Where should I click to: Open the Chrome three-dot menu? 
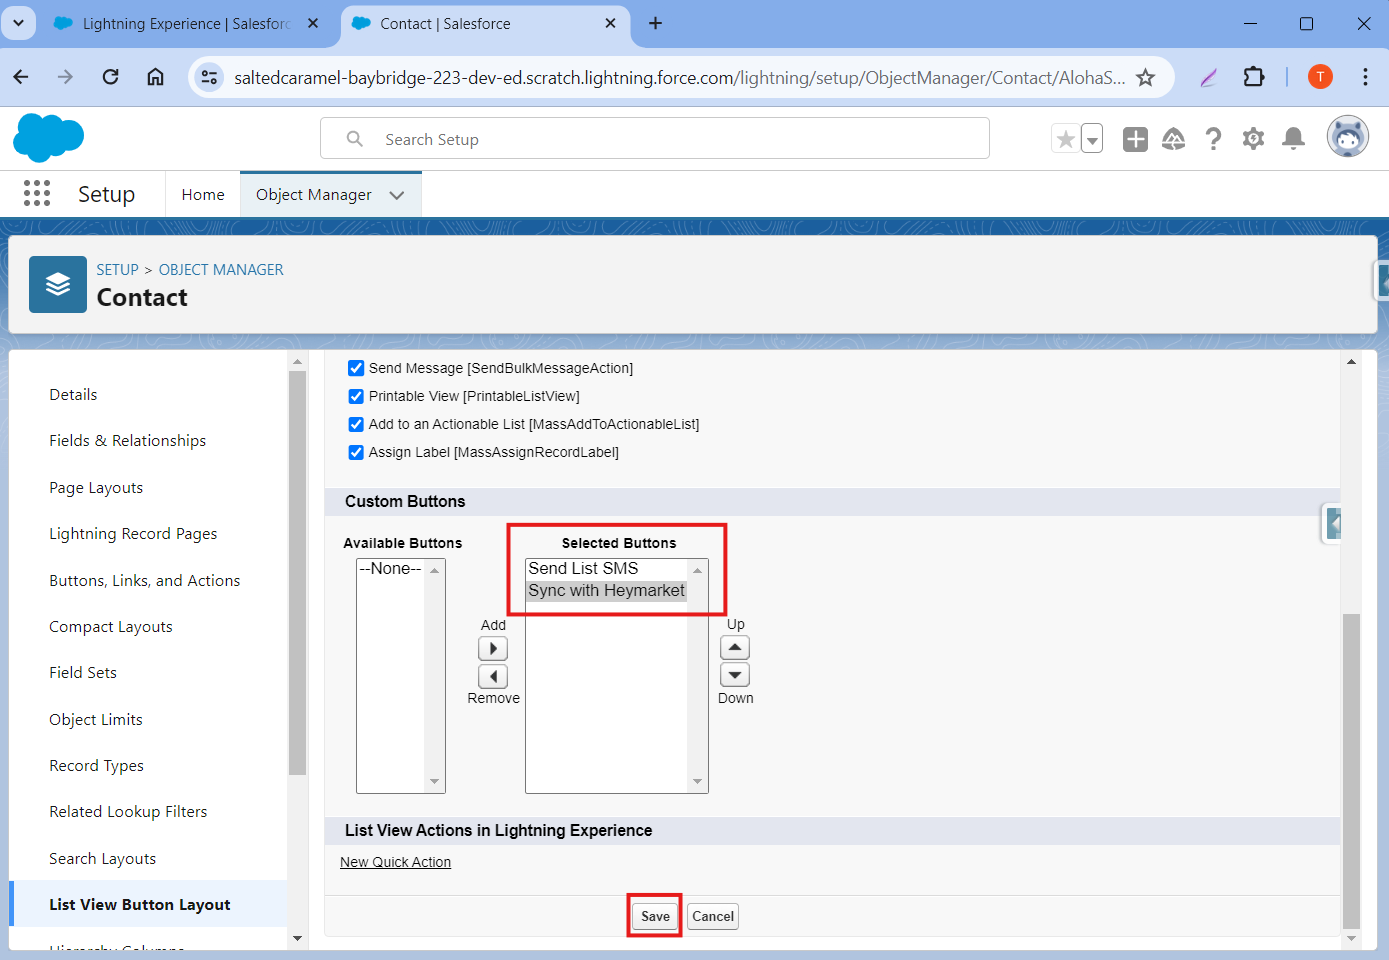click(1365, 77)
